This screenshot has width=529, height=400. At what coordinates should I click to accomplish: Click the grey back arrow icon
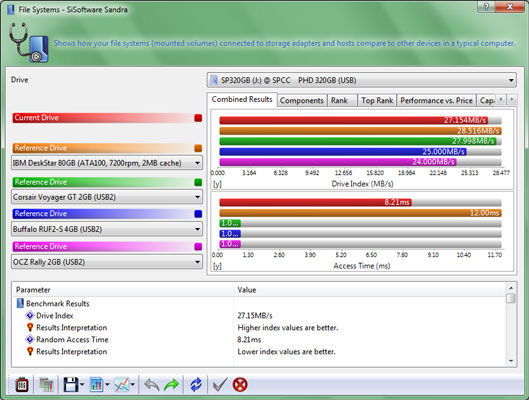(x=151, y=384)
